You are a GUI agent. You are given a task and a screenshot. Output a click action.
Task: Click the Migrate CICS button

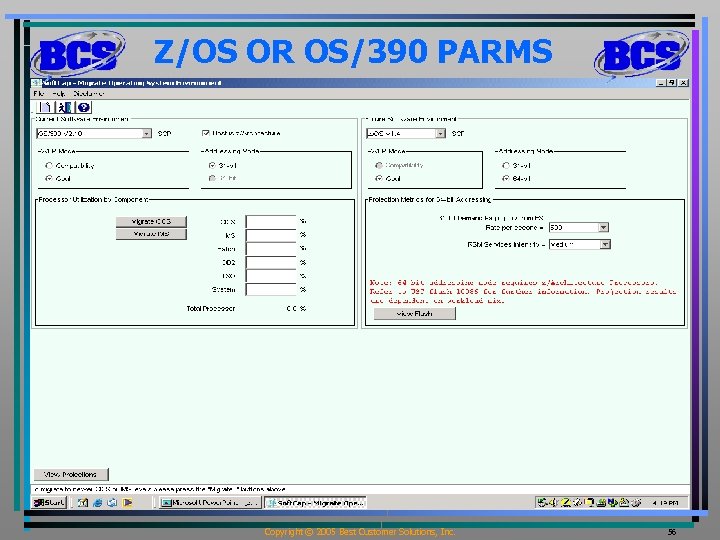pos(151,221)
